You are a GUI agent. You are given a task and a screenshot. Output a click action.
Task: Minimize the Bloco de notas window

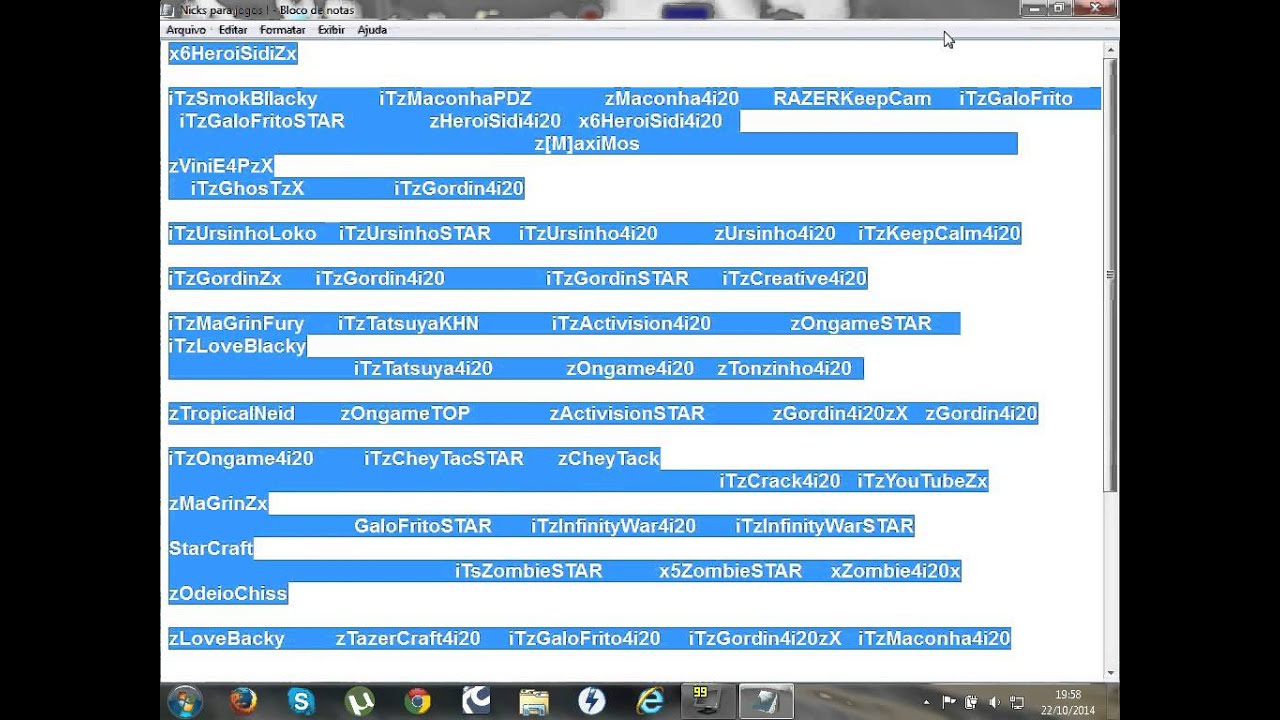1033,8
